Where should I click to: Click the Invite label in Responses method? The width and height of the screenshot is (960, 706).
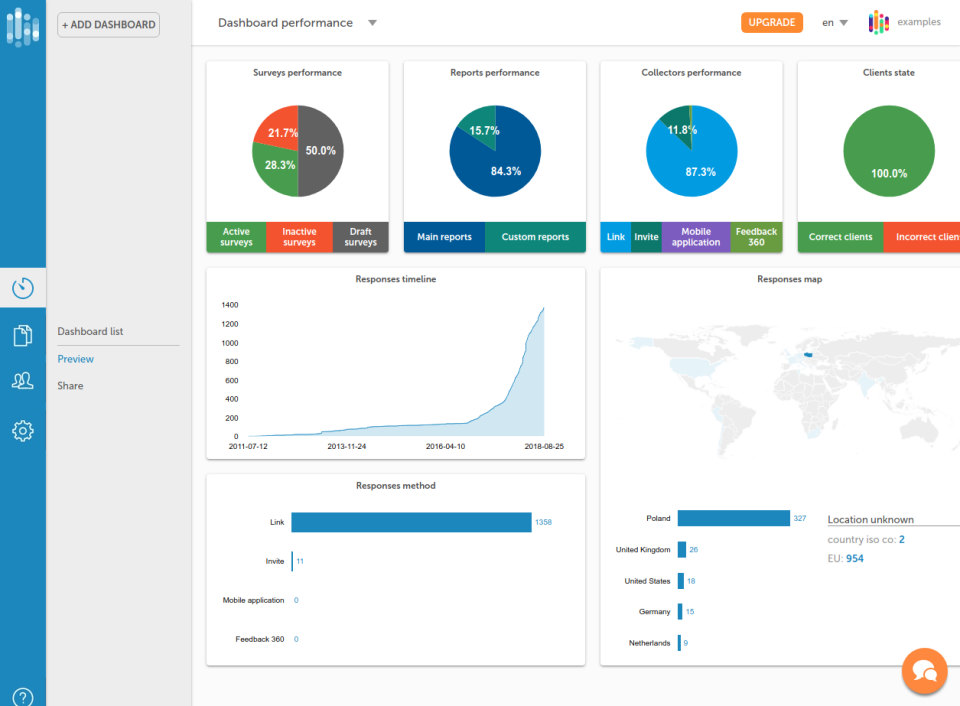(x=275, y=561)
